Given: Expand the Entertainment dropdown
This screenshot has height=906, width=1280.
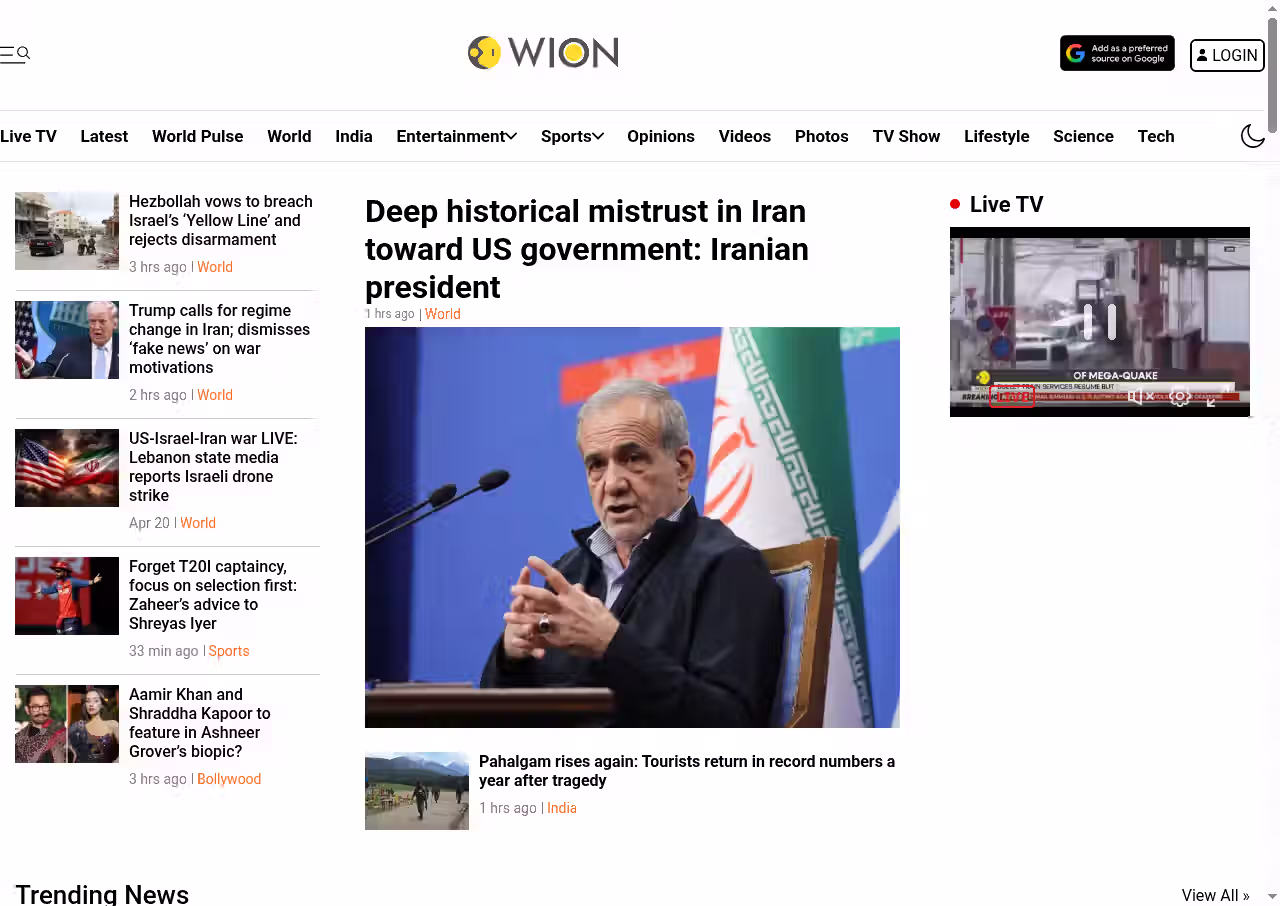Looking at the screenshot, I should click(x=456, y=136).
